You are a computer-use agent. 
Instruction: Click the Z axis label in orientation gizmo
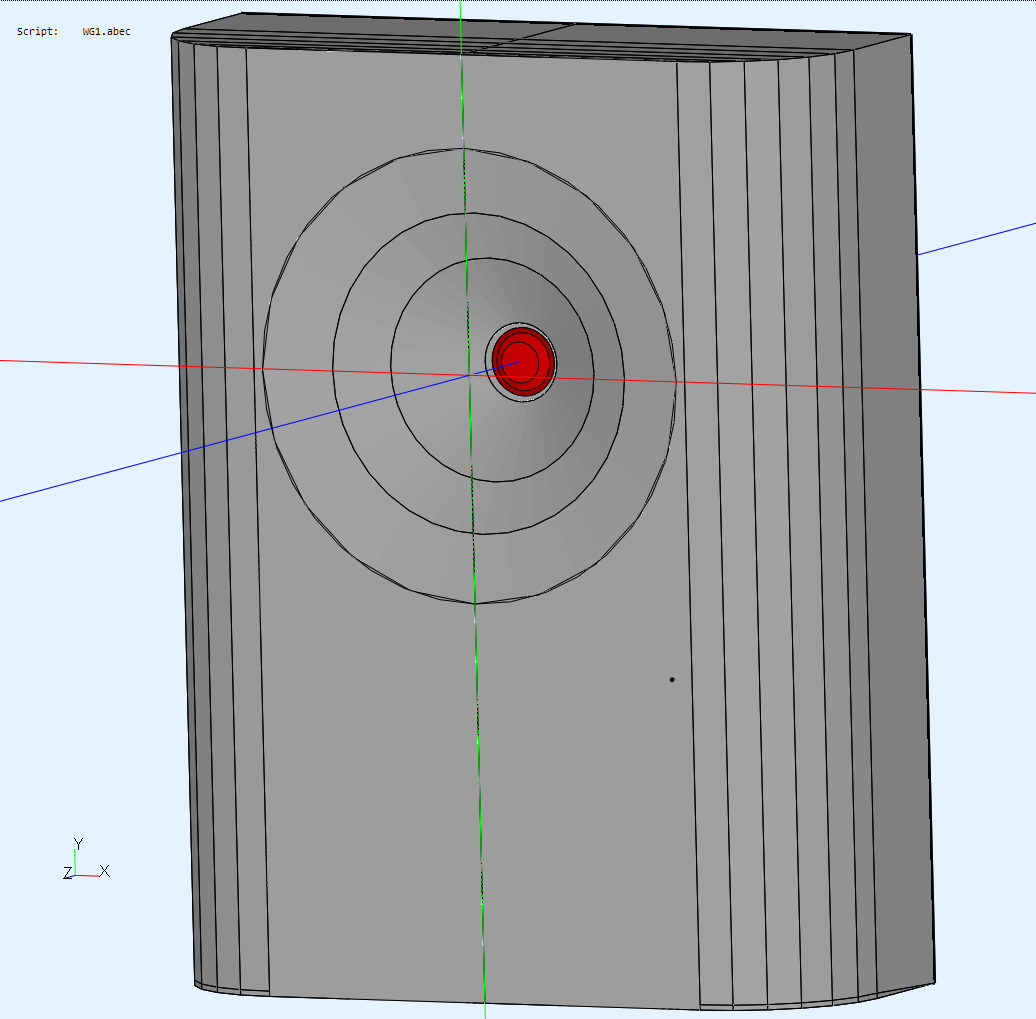pyautogui.click(x=67, y=874)
